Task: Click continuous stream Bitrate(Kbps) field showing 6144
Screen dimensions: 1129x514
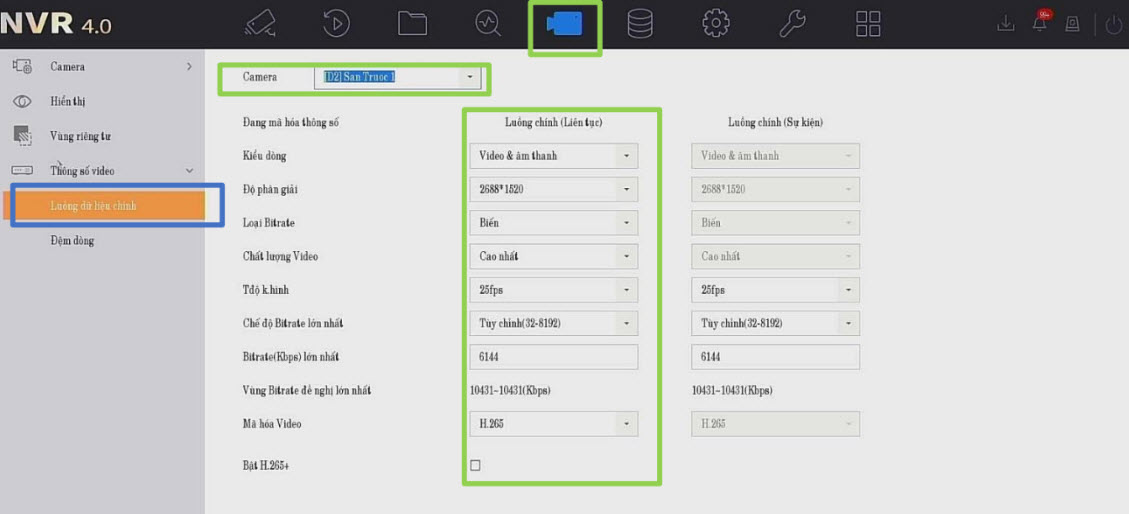Action: tap(553, 357)
